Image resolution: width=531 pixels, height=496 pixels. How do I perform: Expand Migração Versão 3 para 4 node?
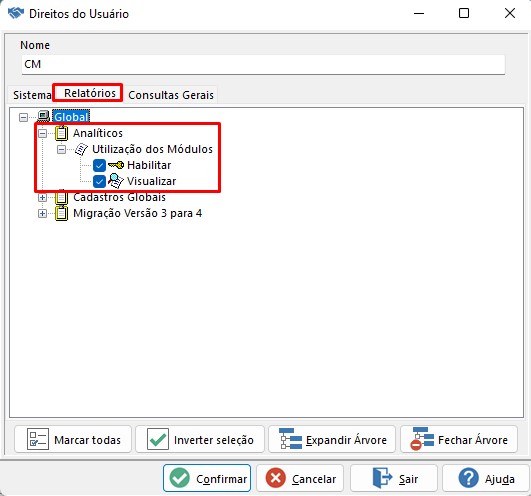(42, 213)
